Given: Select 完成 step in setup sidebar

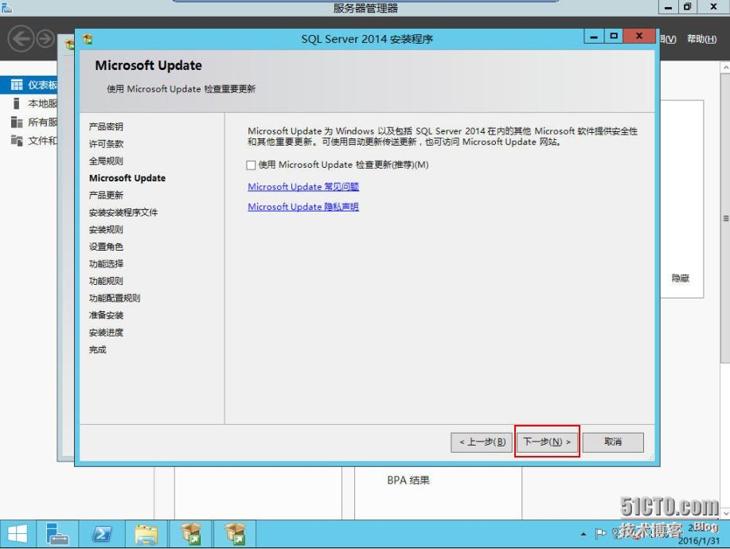Looking at the screenshot, I should pos(98,350).
